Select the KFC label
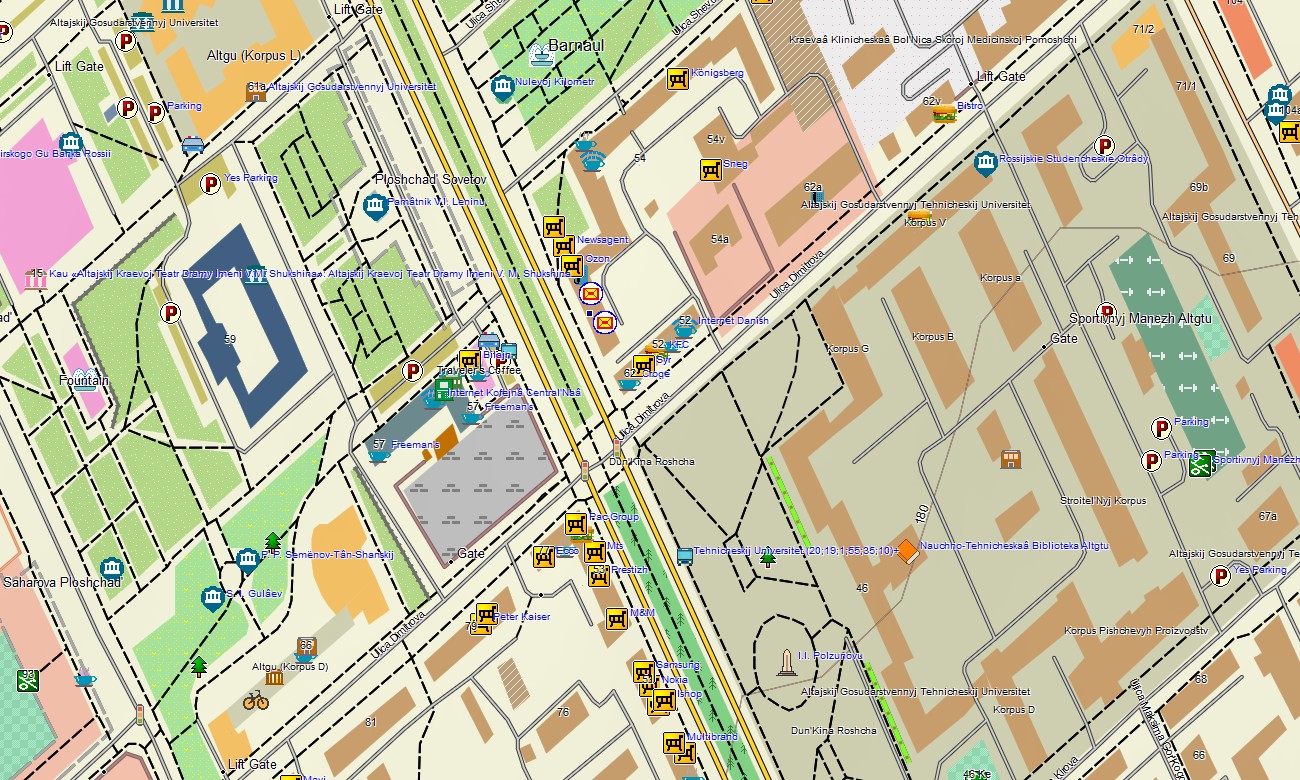Image resolution: width=1300 pixels, height=780 pixels. 679,345
